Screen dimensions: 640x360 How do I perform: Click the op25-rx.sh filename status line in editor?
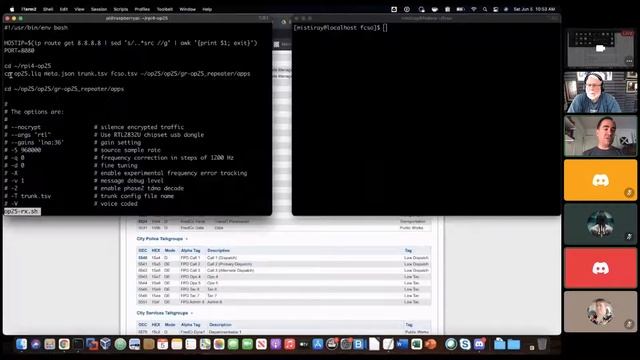coord(22,211)
